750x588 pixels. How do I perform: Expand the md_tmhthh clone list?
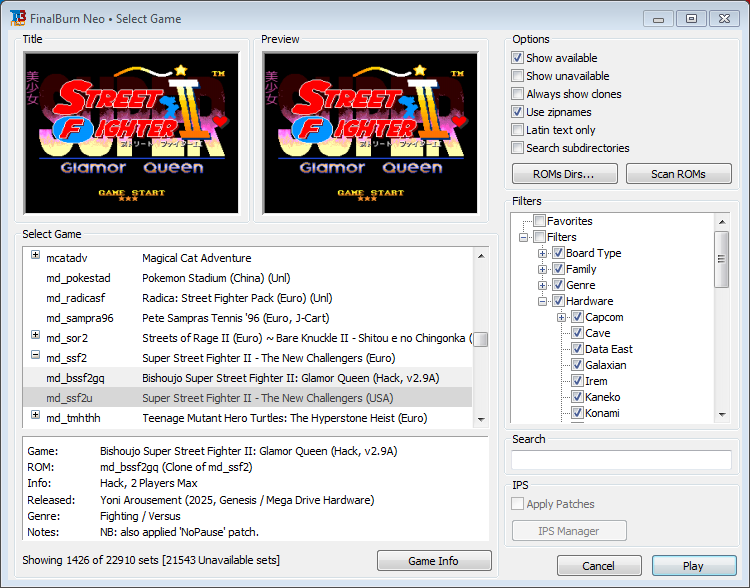coord(35,414)
